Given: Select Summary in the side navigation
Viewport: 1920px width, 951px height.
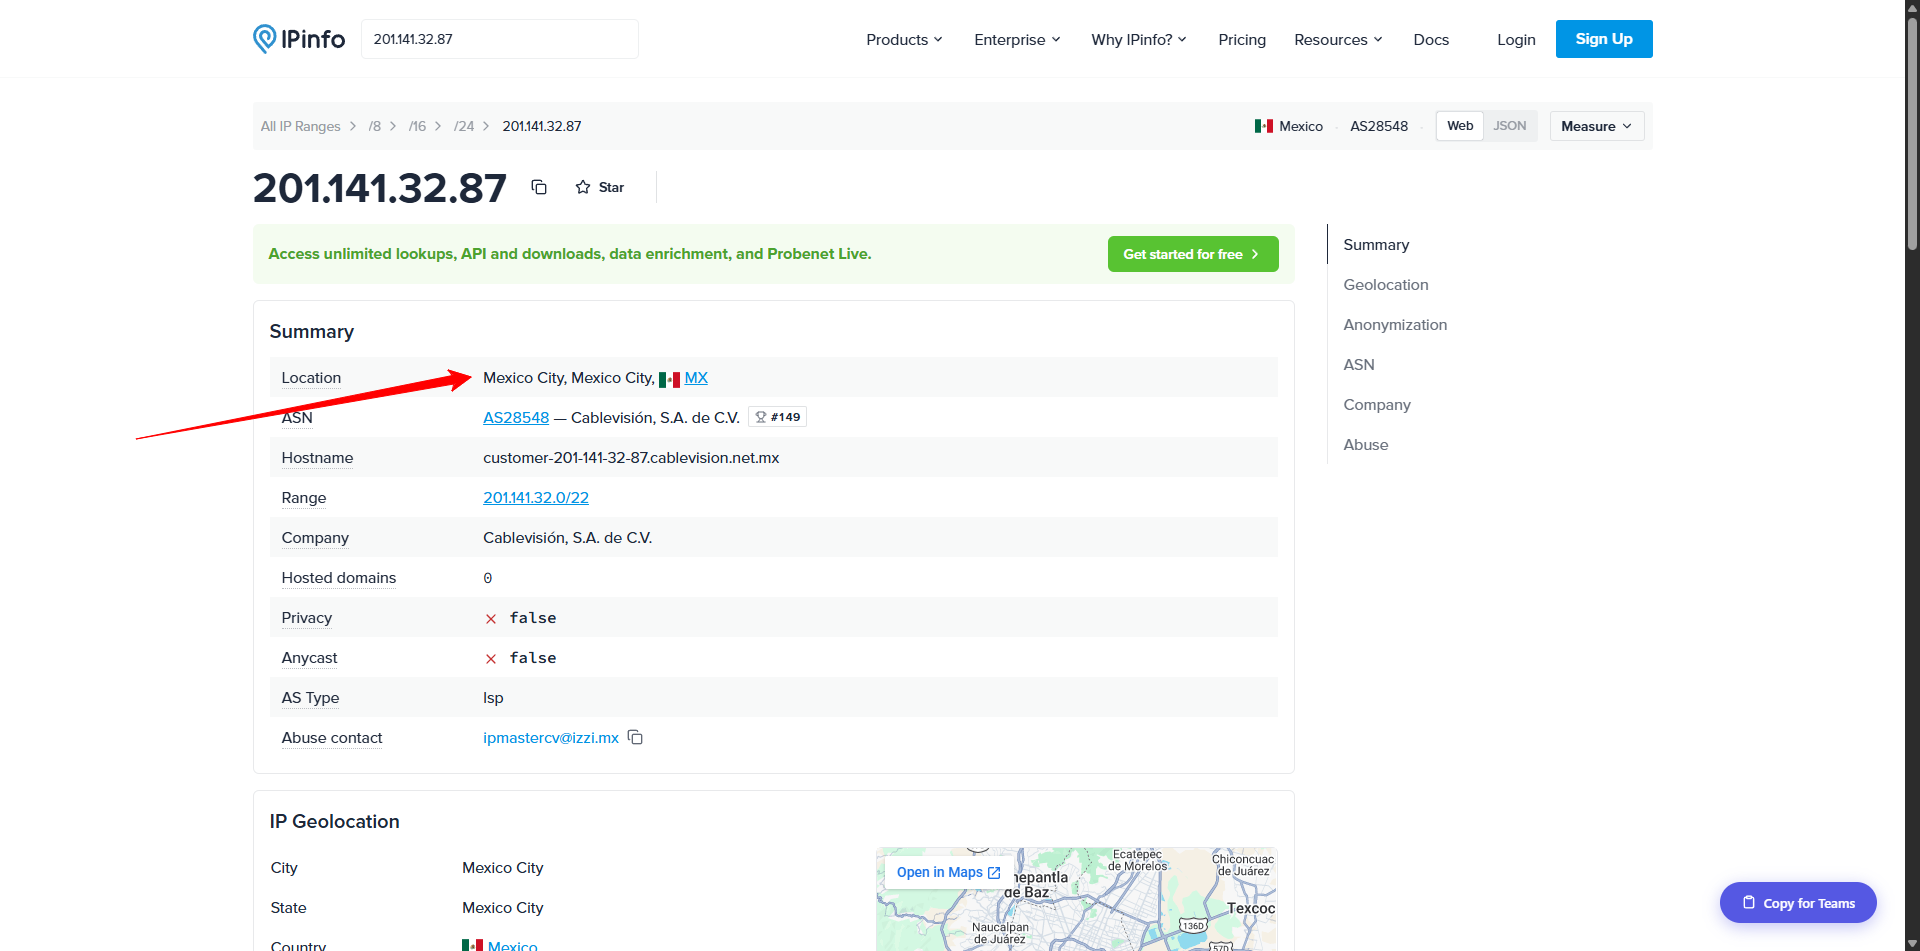Looking at the screenshot, I should [x=1376, y=245].
